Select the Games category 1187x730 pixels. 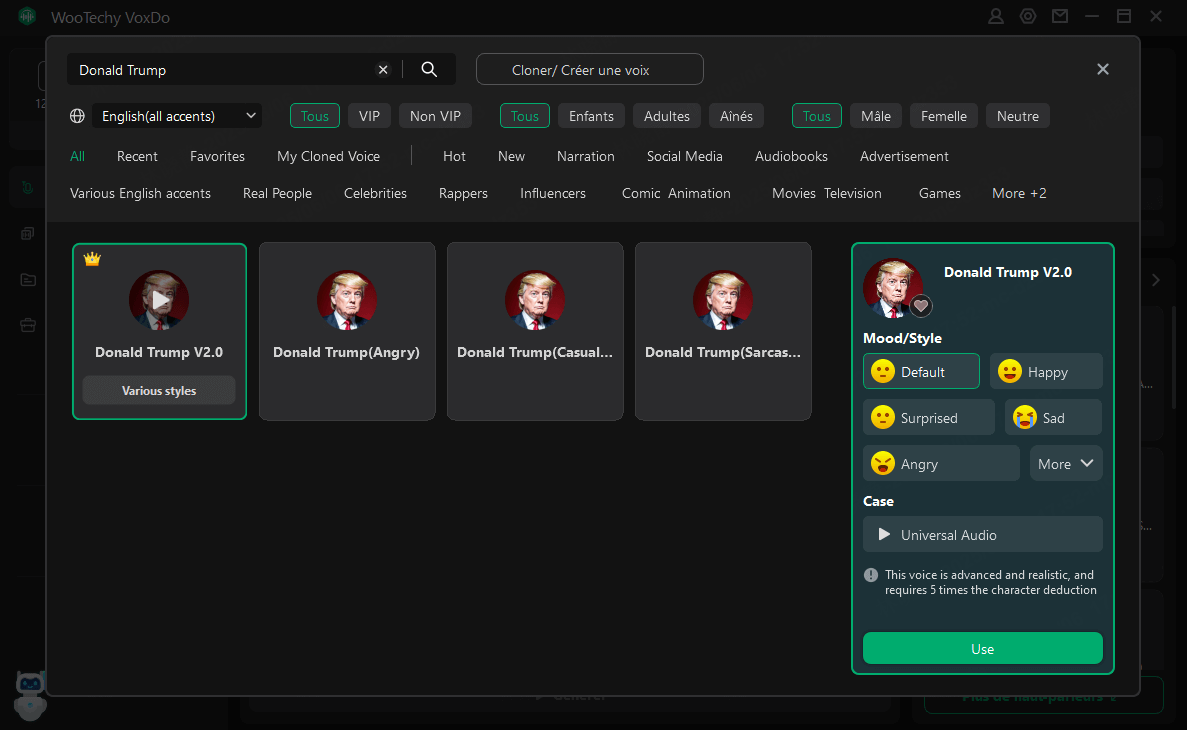coord(939,193)
